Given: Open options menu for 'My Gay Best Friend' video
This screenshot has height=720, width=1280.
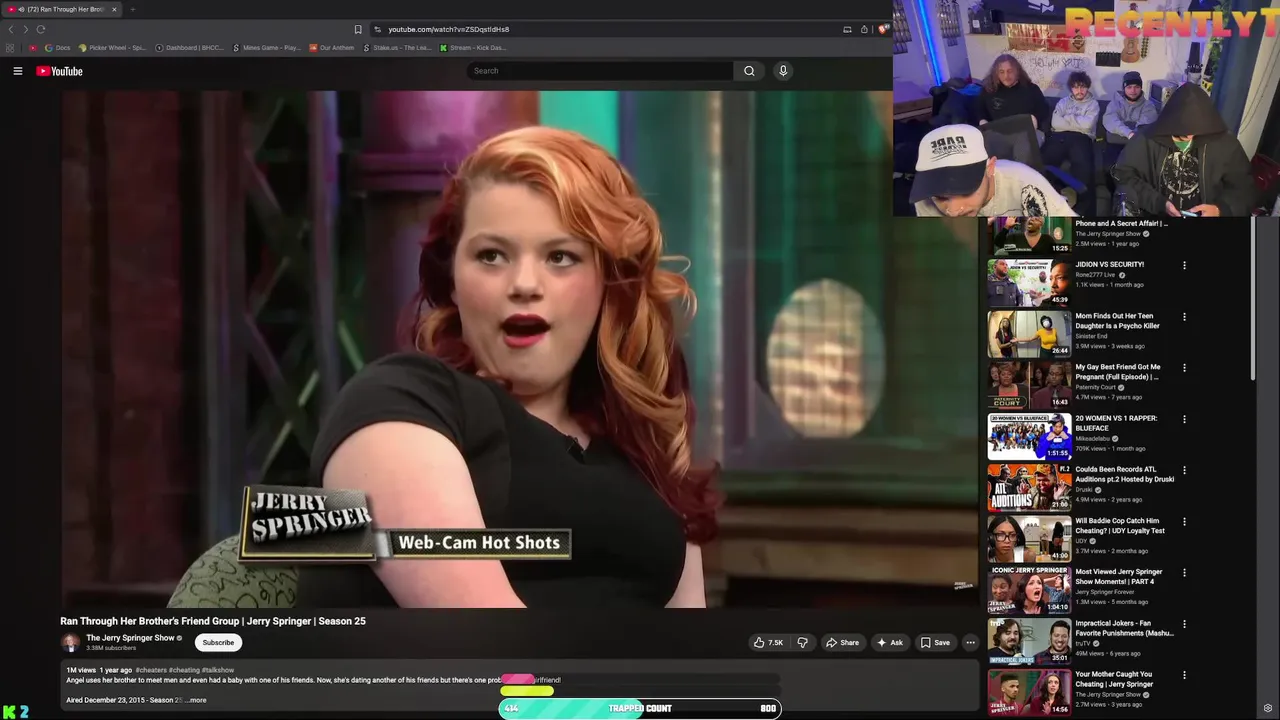Looking at the screenshot, I should tap(1184, 368).
